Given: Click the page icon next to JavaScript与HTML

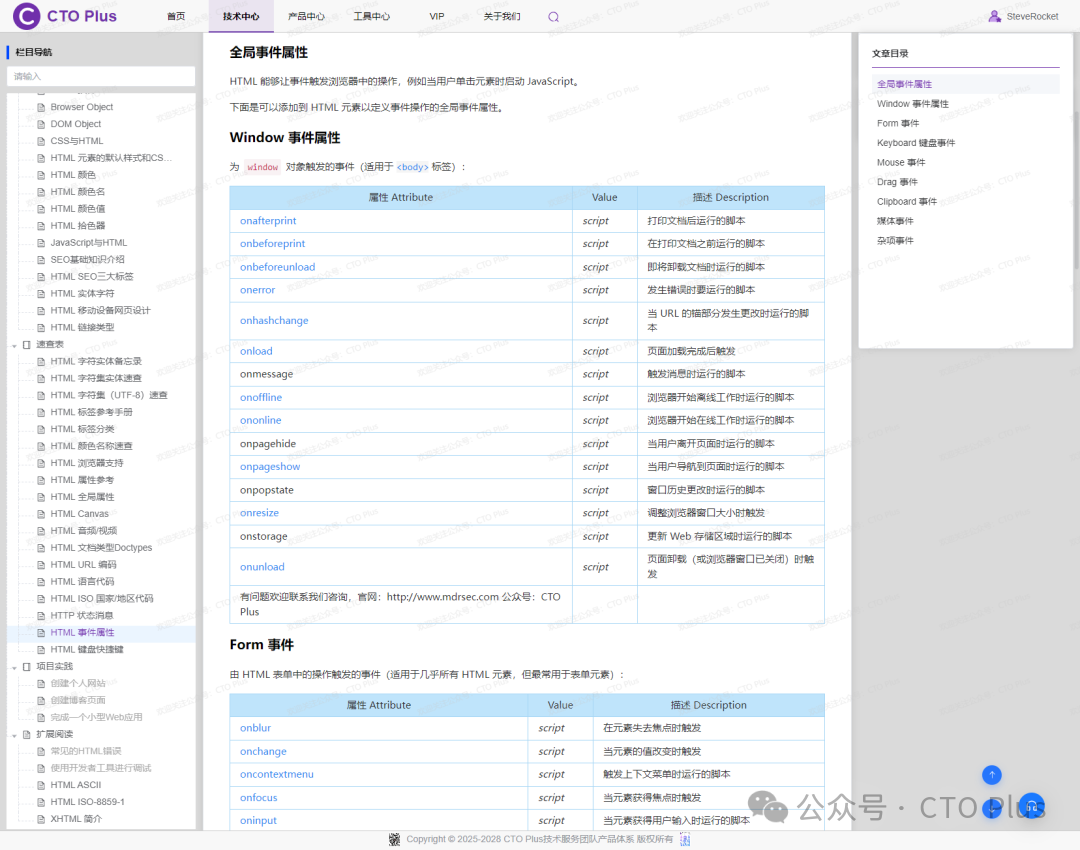Looking at the screenshot, I should (41, 242).
